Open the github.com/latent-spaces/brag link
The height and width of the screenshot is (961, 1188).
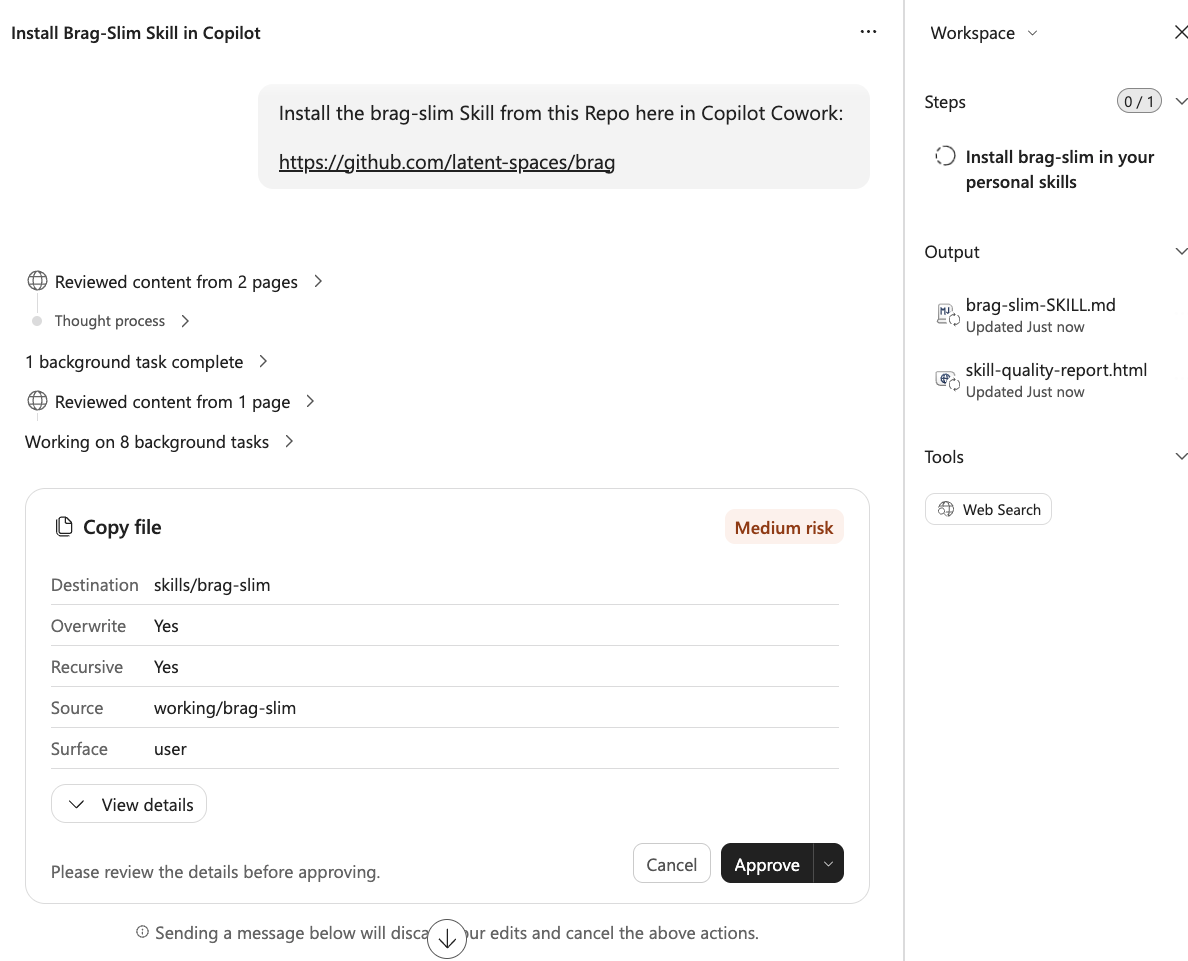(446, 162)
